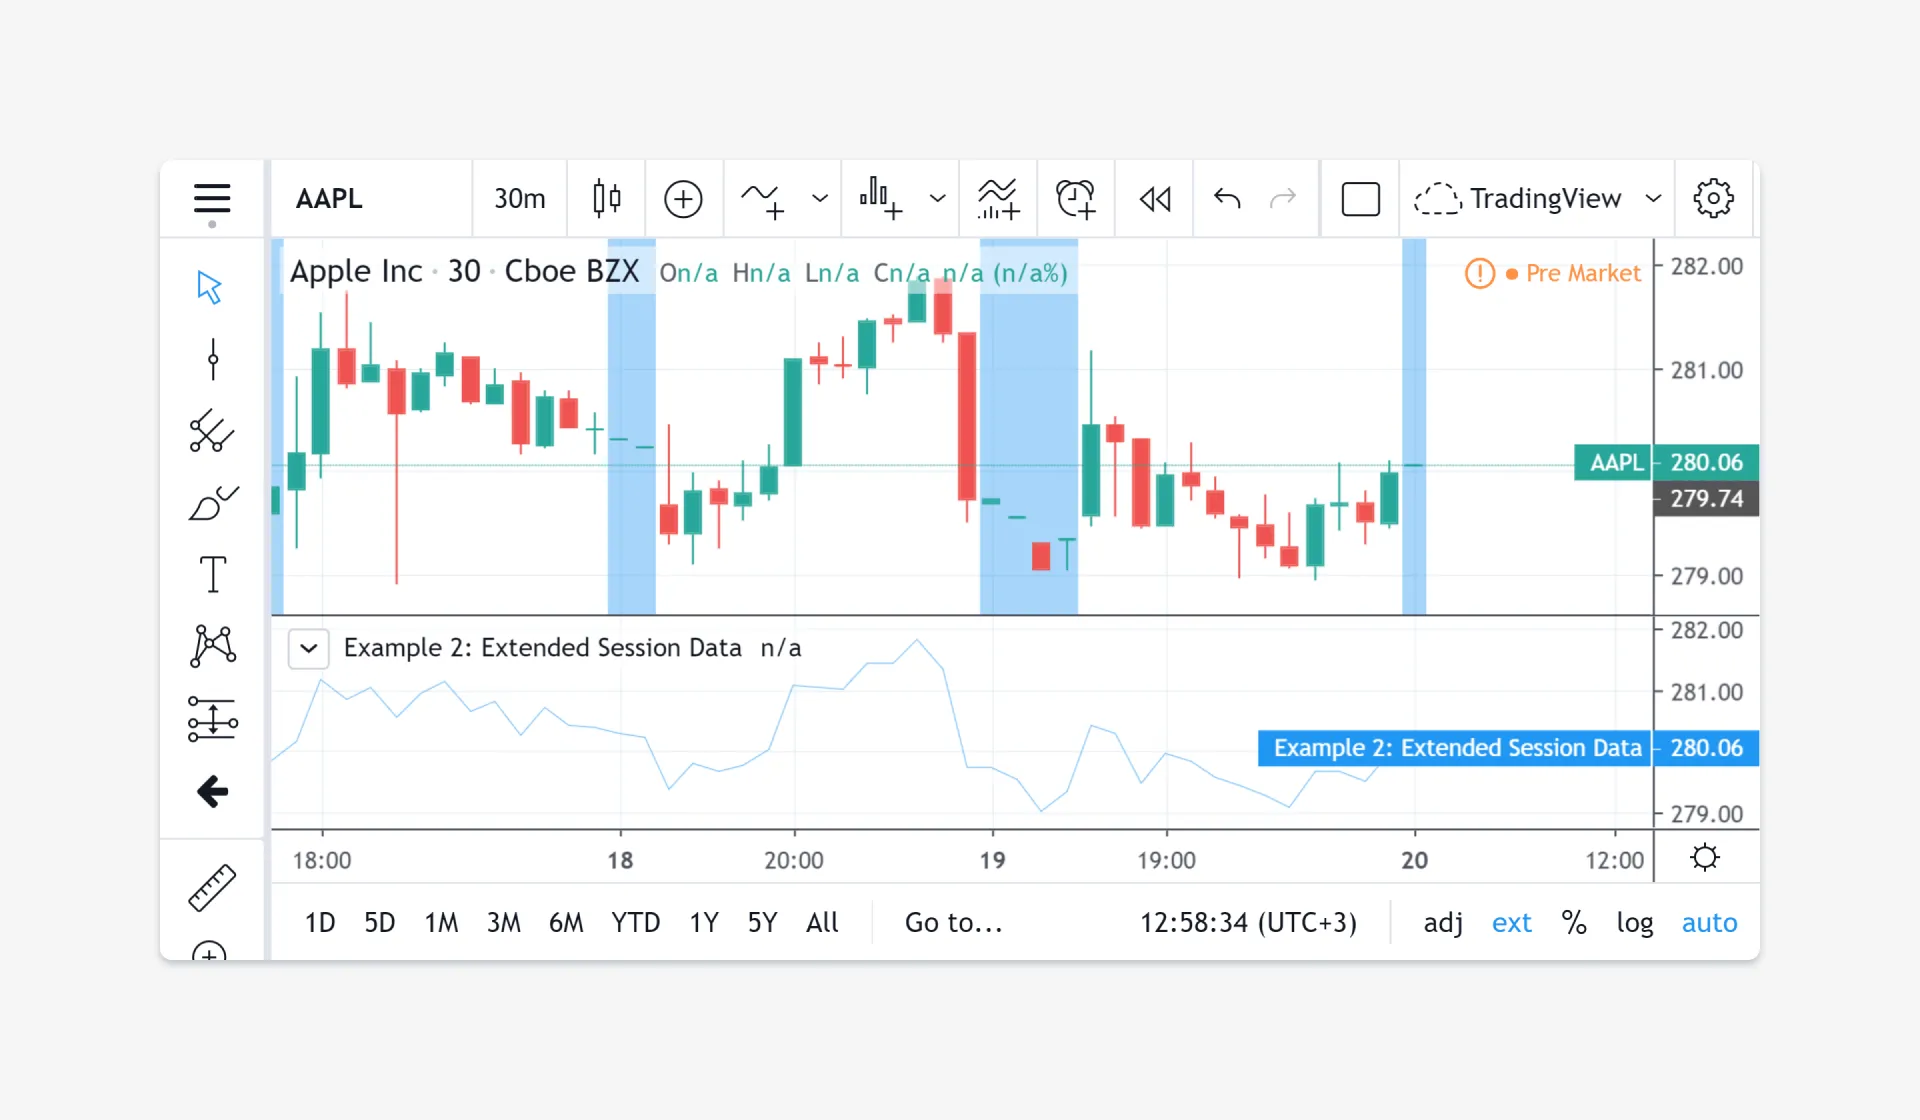Expand the indicators dropdown arrow

coord(820,198)
